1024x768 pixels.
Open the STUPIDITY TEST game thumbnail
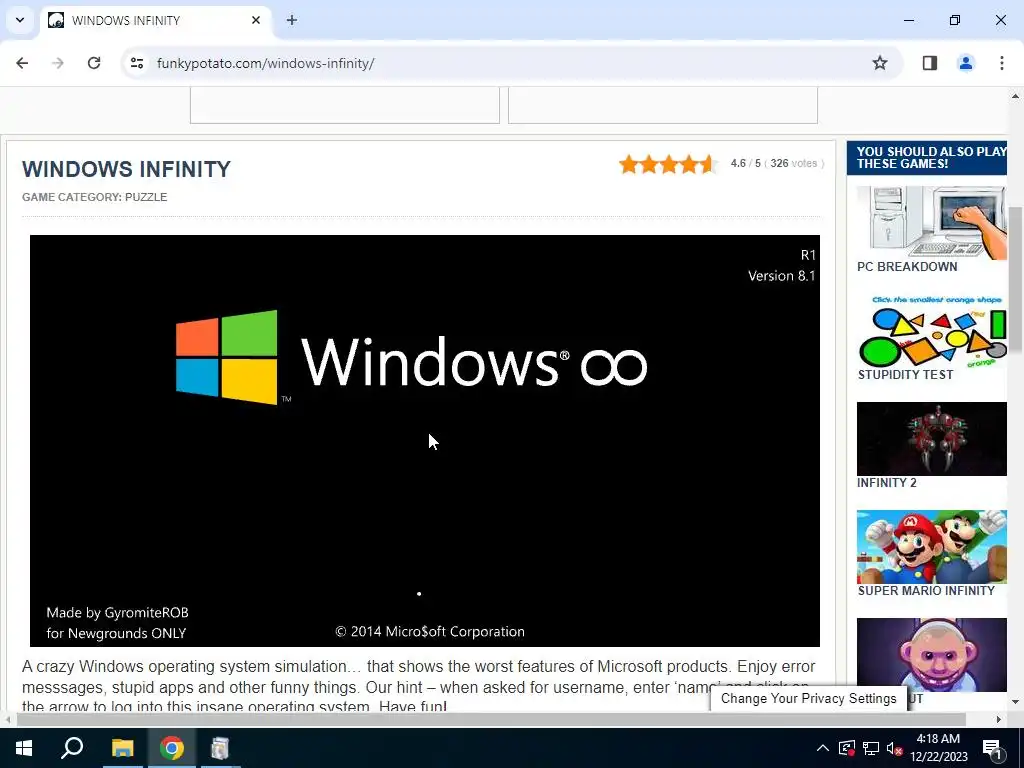pos(931,331)
